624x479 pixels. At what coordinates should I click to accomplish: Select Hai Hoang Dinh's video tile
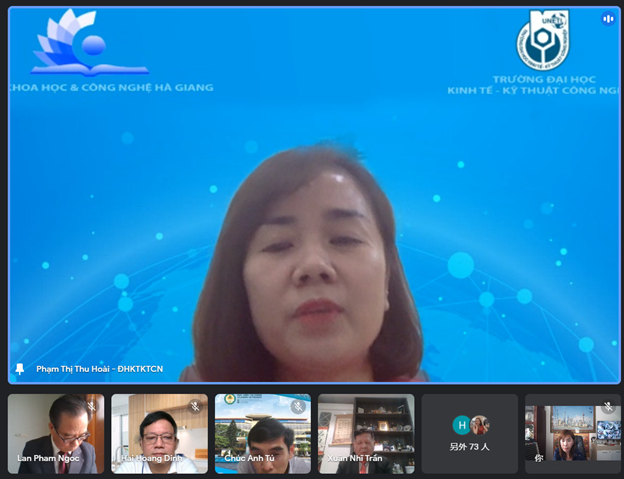[x=160, y=434]
